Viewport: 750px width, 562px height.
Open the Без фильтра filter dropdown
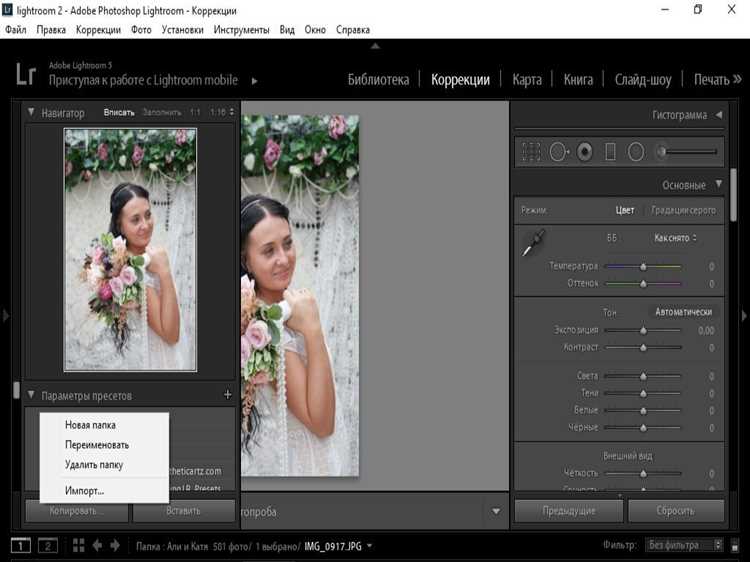[685, 545]
